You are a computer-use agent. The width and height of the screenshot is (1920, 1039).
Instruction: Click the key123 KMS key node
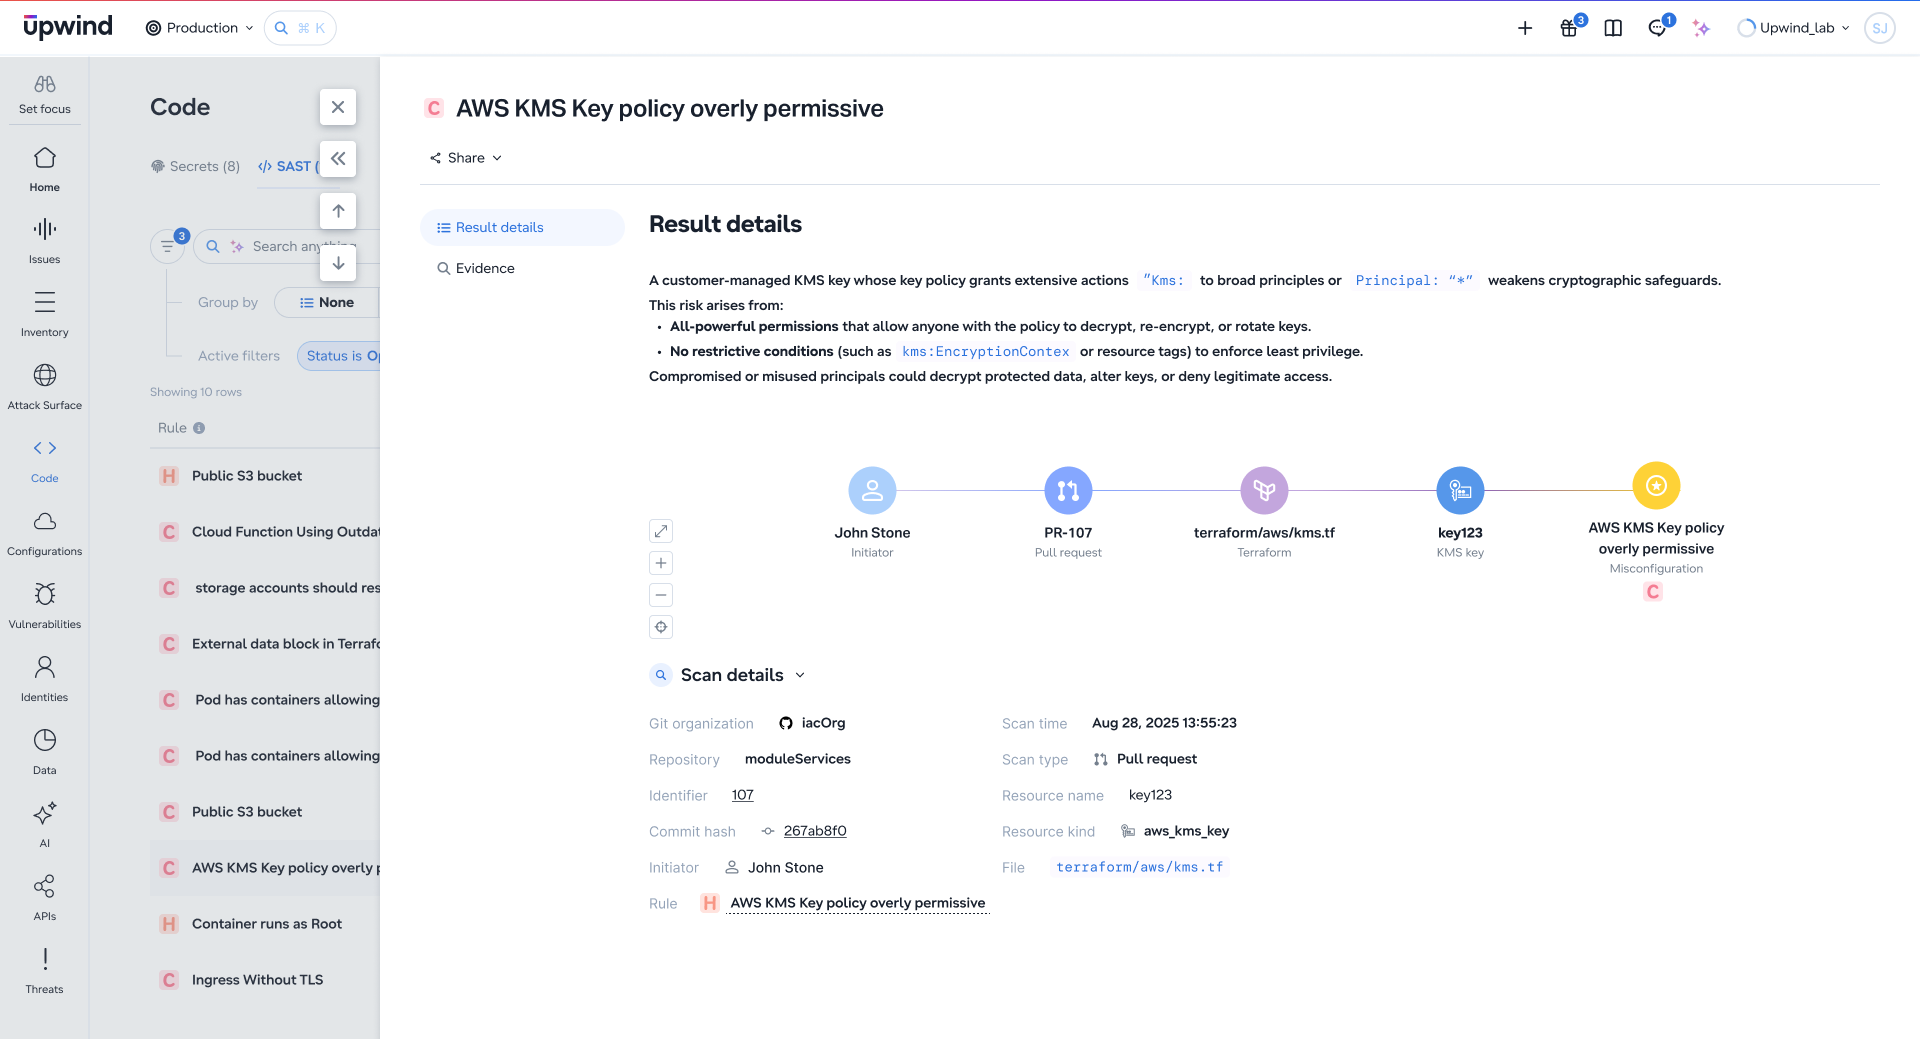pyautogui.click(x=1460, y=490)
